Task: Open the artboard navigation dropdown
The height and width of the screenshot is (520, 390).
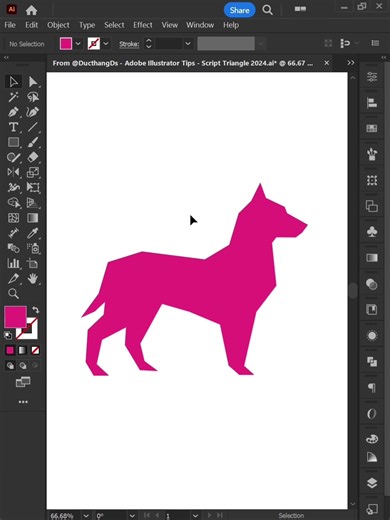Action: tap(195, 516)
